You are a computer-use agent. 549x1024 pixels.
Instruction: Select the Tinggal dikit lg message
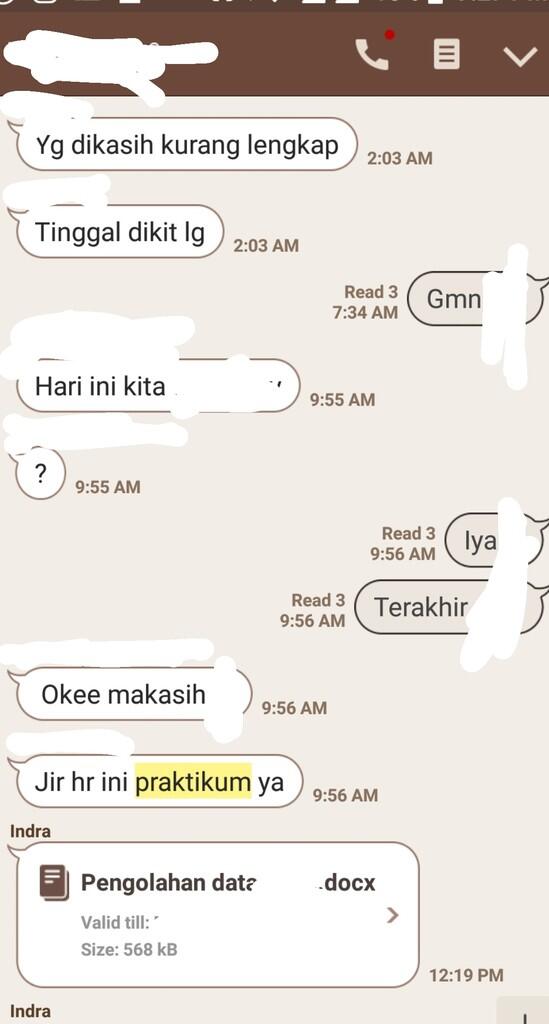tap(120, 231)
